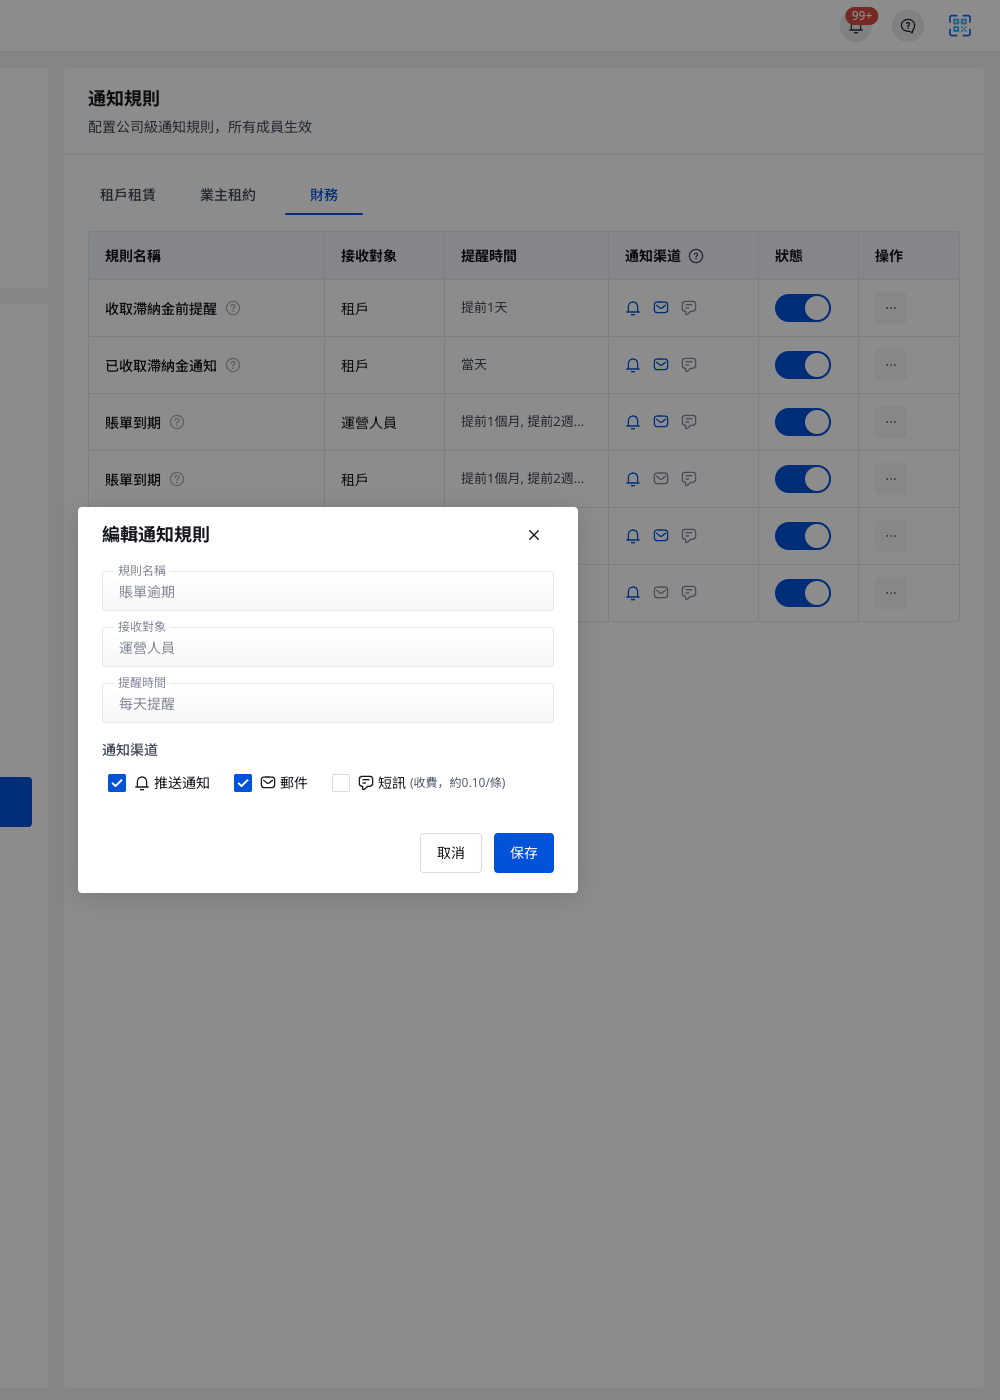Close the 編輯通知規則 dialog
The image size is (1000, 1400).
[534, 535]
